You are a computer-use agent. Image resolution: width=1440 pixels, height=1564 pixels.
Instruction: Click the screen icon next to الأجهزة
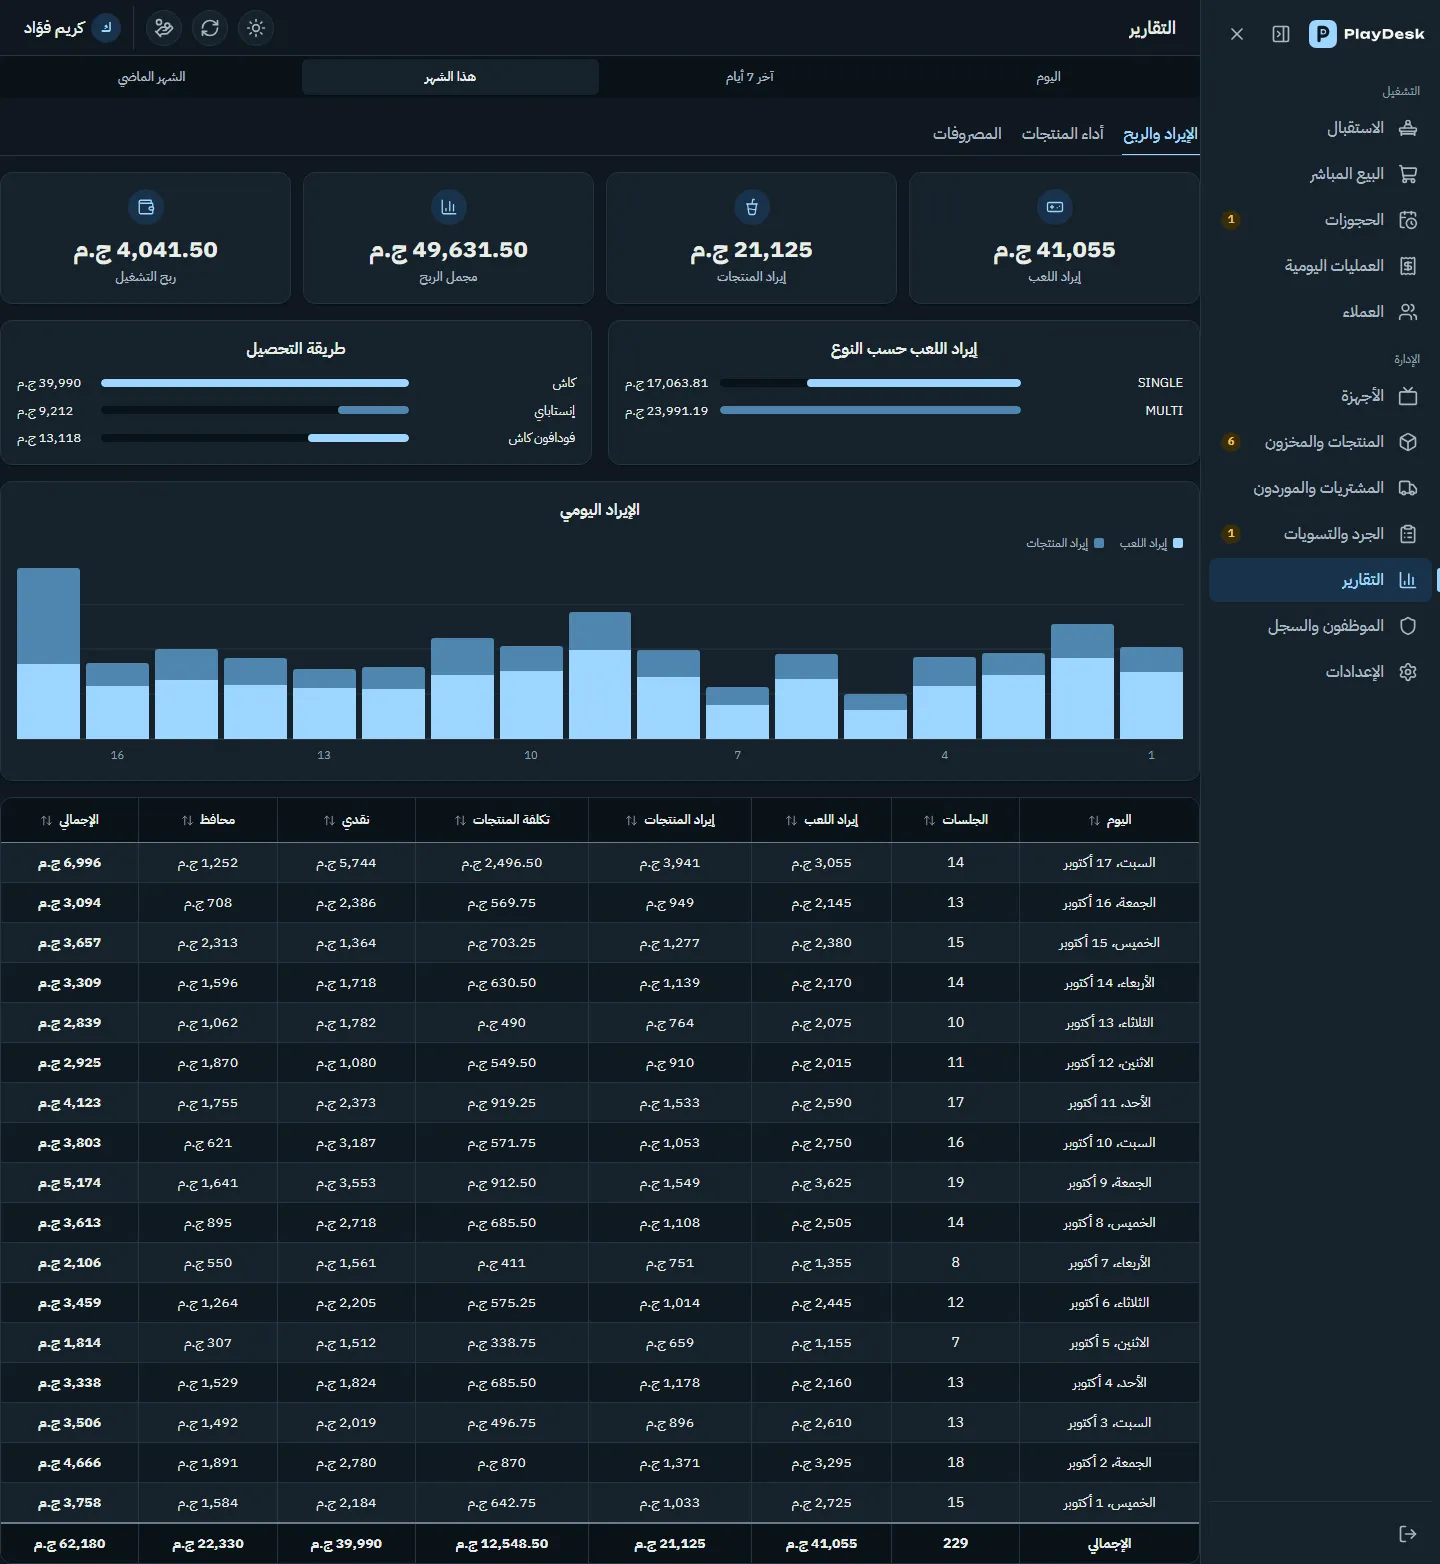(x=1408, y=396)
